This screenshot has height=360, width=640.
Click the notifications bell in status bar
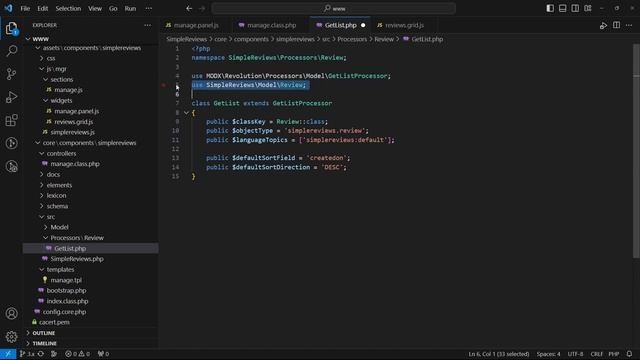click(629, 354)
